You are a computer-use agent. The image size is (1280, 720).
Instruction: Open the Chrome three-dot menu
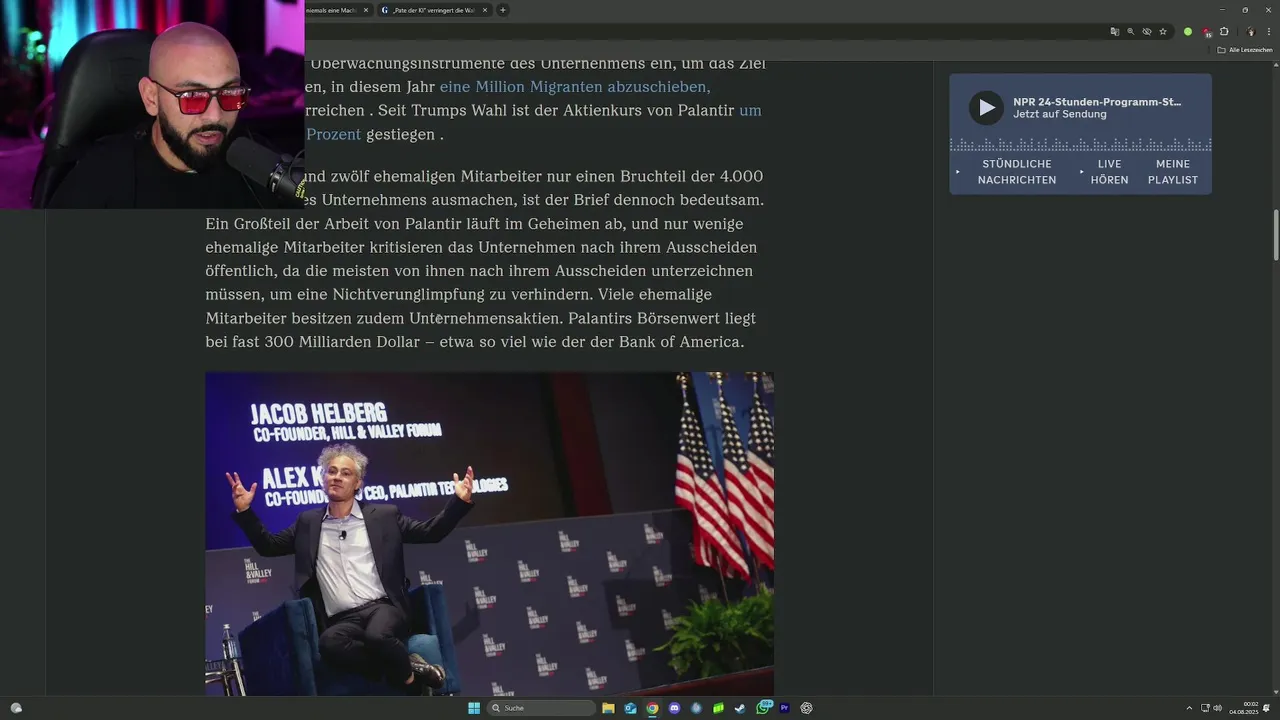pyautogui.click(x=1269, y=32)
